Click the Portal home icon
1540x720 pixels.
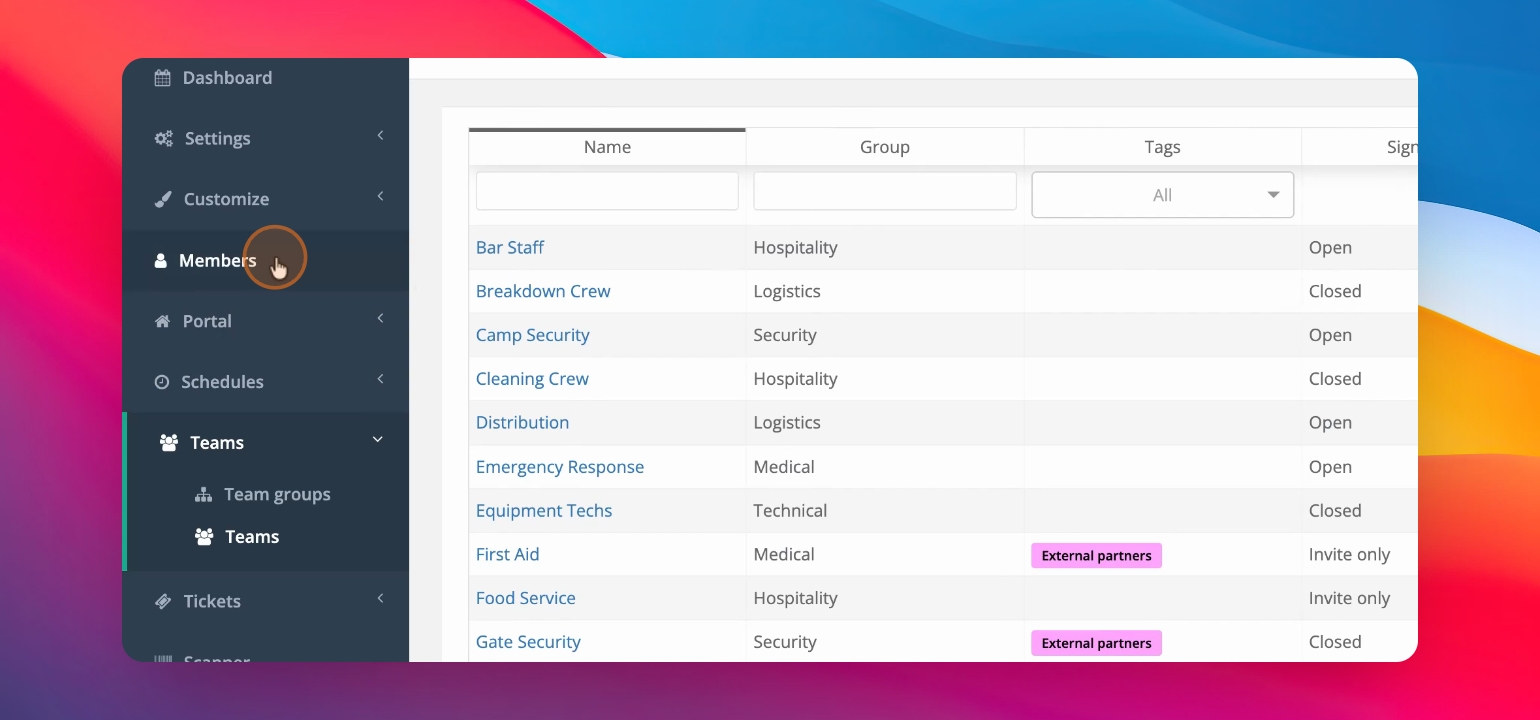(x=163, y=321)
